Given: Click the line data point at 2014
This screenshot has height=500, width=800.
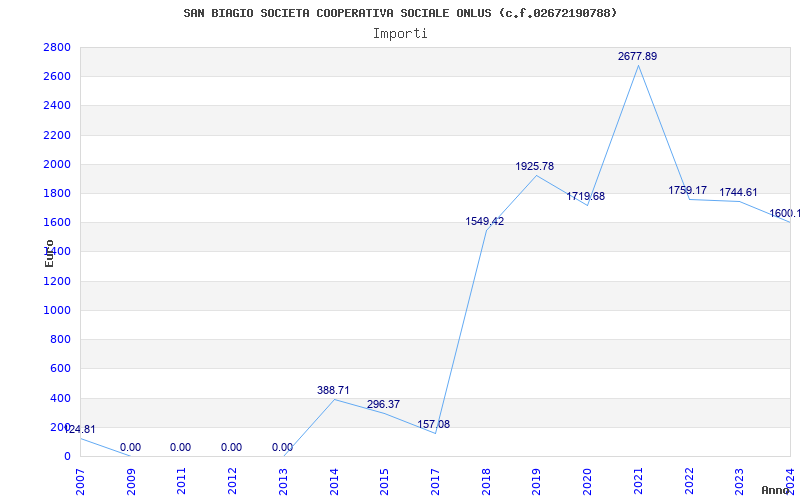Looking at the screenshot, I should click(334, 399).
